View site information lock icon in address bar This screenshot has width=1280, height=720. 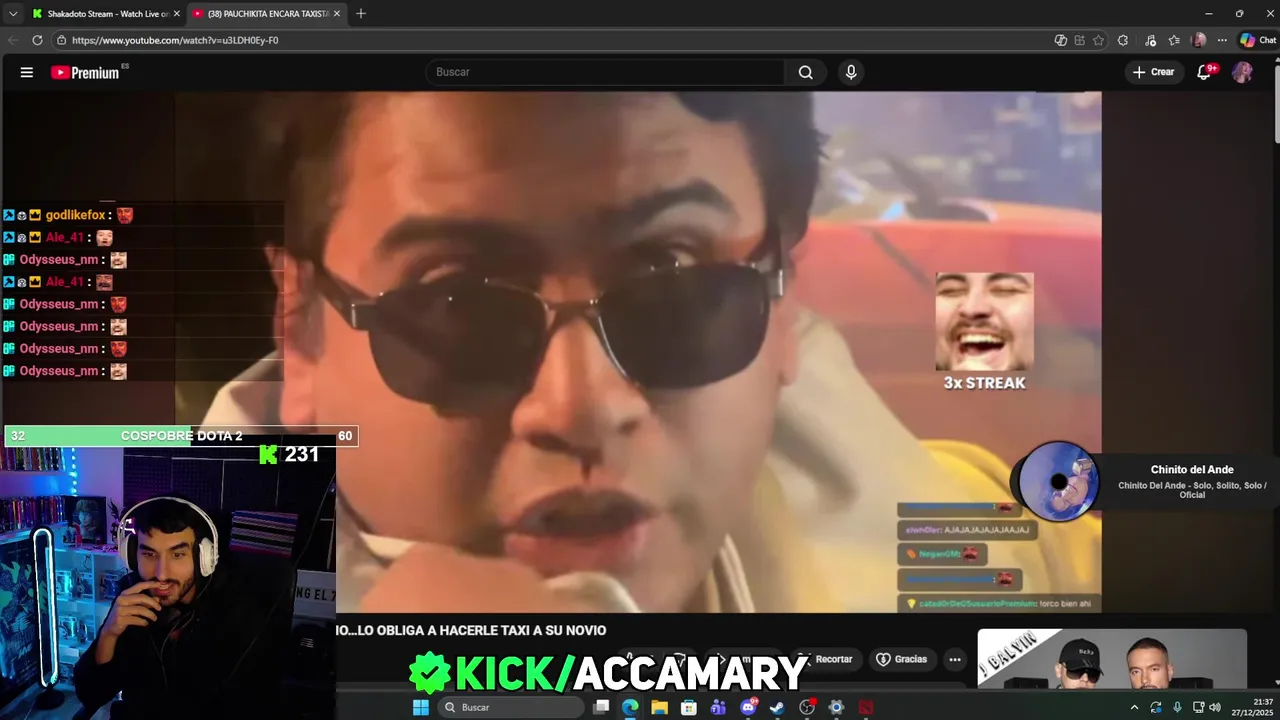(61, 40)
